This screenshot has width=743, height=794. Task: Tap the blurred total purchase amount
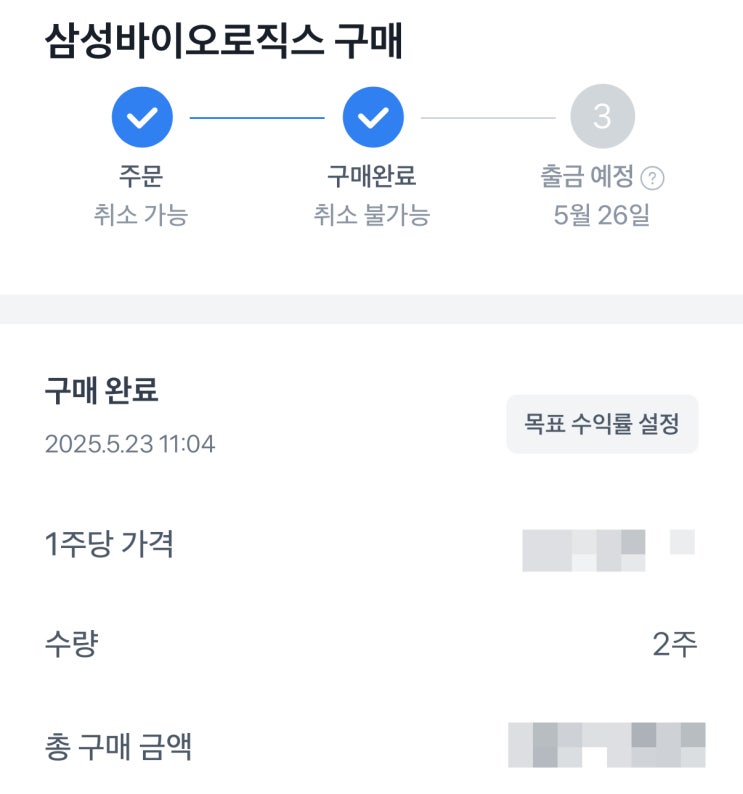[607, 745]
